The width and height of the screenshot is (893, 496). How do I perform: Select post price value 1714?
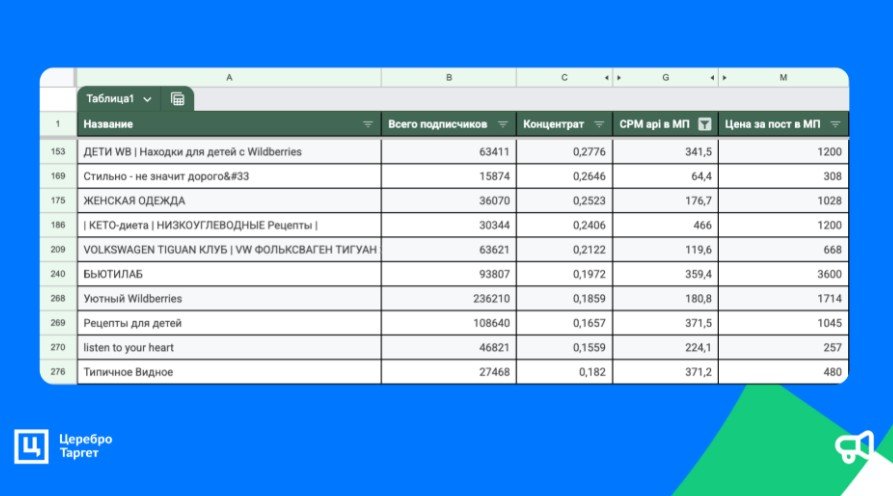783,298
